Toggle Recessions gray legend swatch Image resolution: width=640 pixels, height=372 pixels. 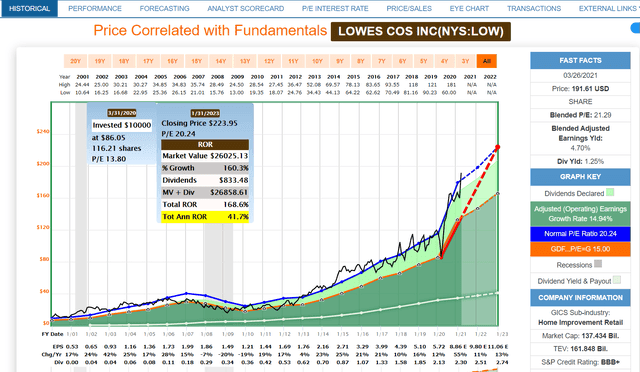click(x=598, y=264)
